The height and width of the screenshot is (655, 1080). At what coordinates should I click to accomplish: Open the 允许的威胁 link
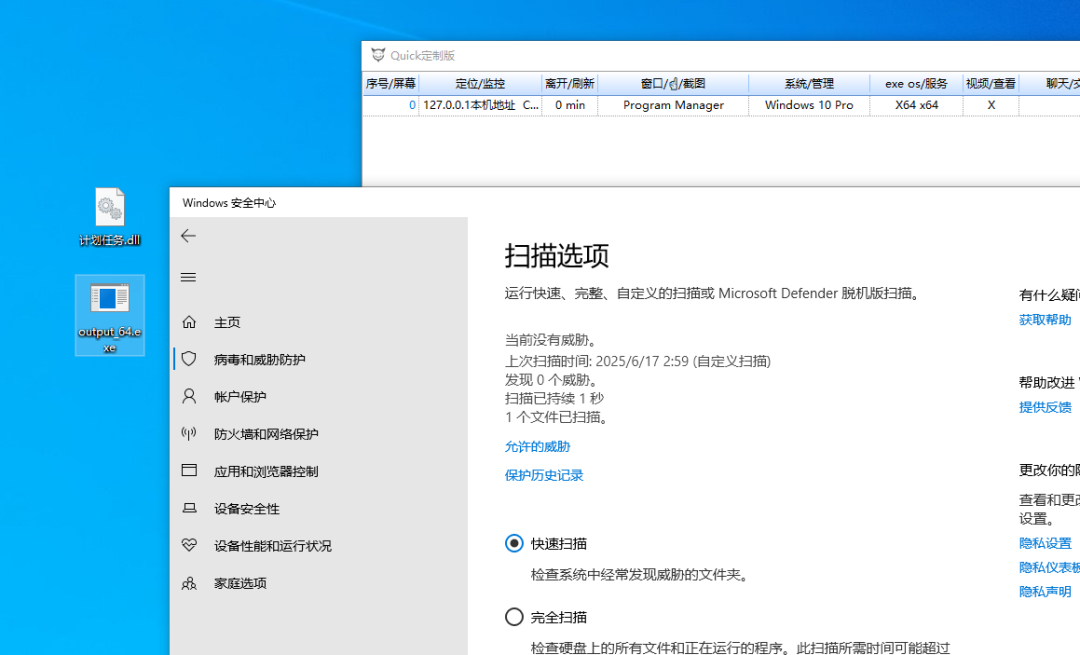pyautogui.click(x=537, y=446)
